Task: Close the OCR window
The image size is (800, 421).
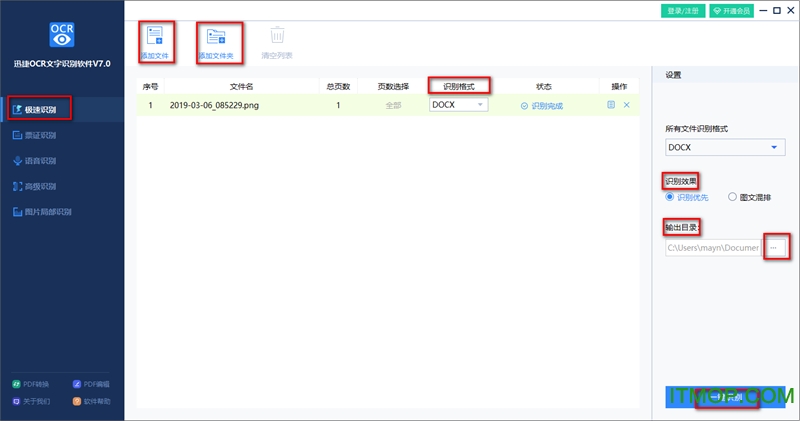Action: (791, 10)
